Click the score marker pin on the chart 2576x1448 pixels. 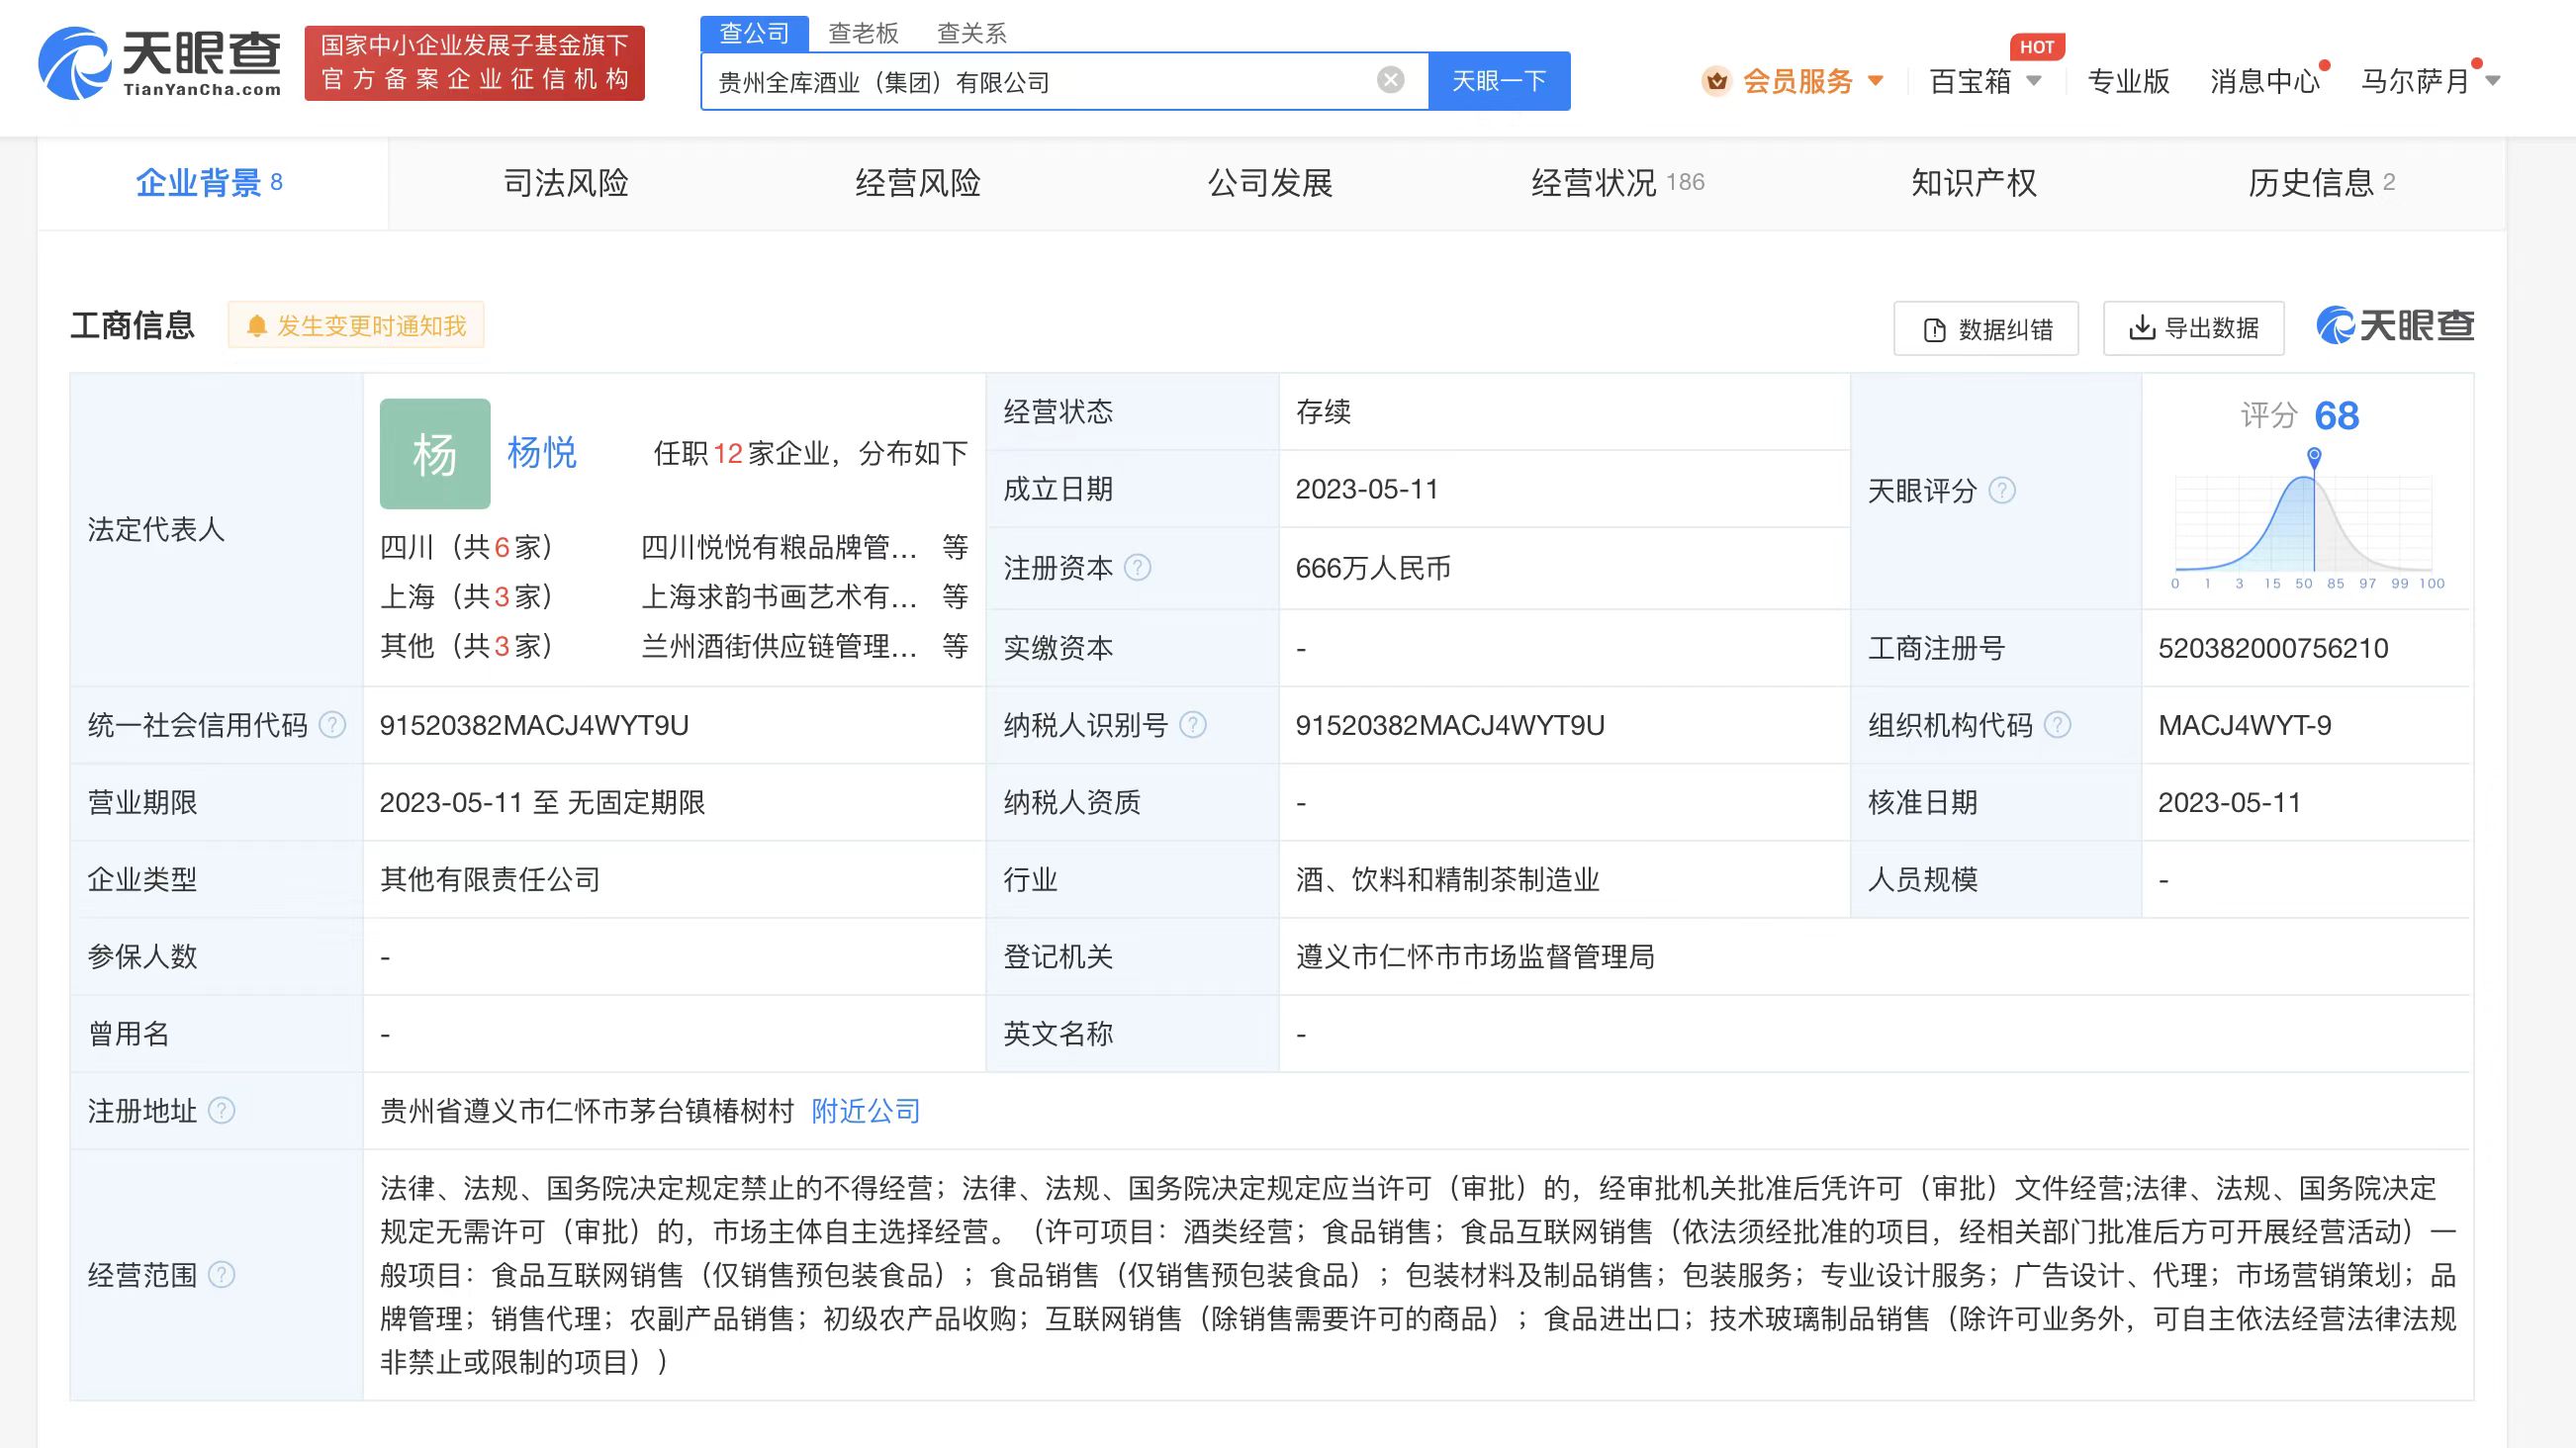(x=2314, y=457)
